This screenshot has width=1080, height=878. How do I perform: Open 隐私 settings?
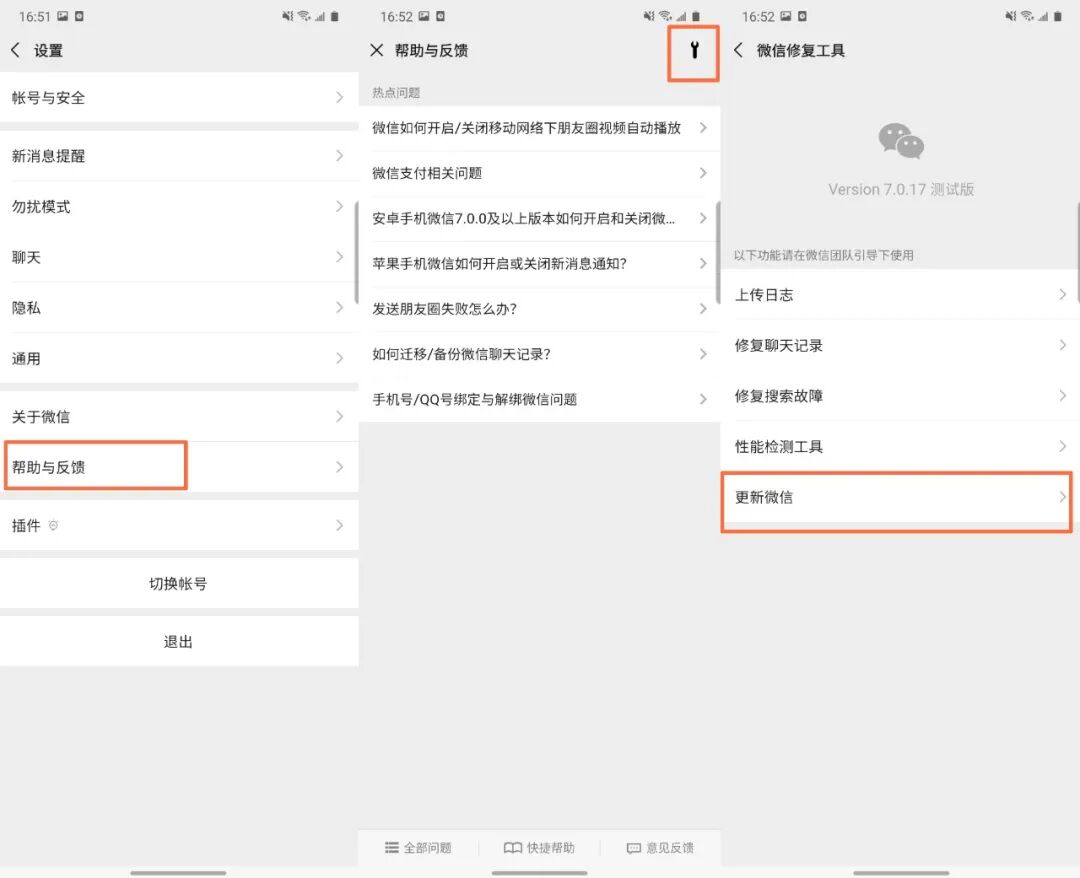[x=179, y=307]
